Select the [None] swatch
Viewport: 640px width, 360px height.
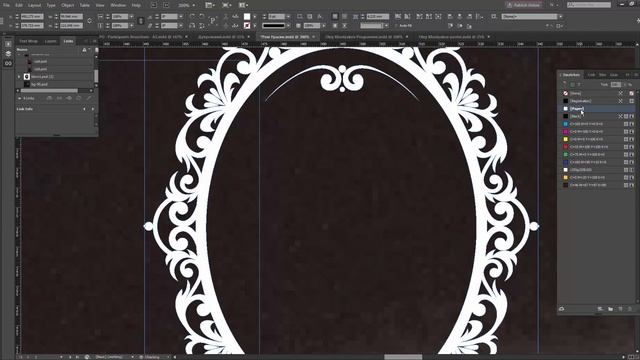(597, 93)
